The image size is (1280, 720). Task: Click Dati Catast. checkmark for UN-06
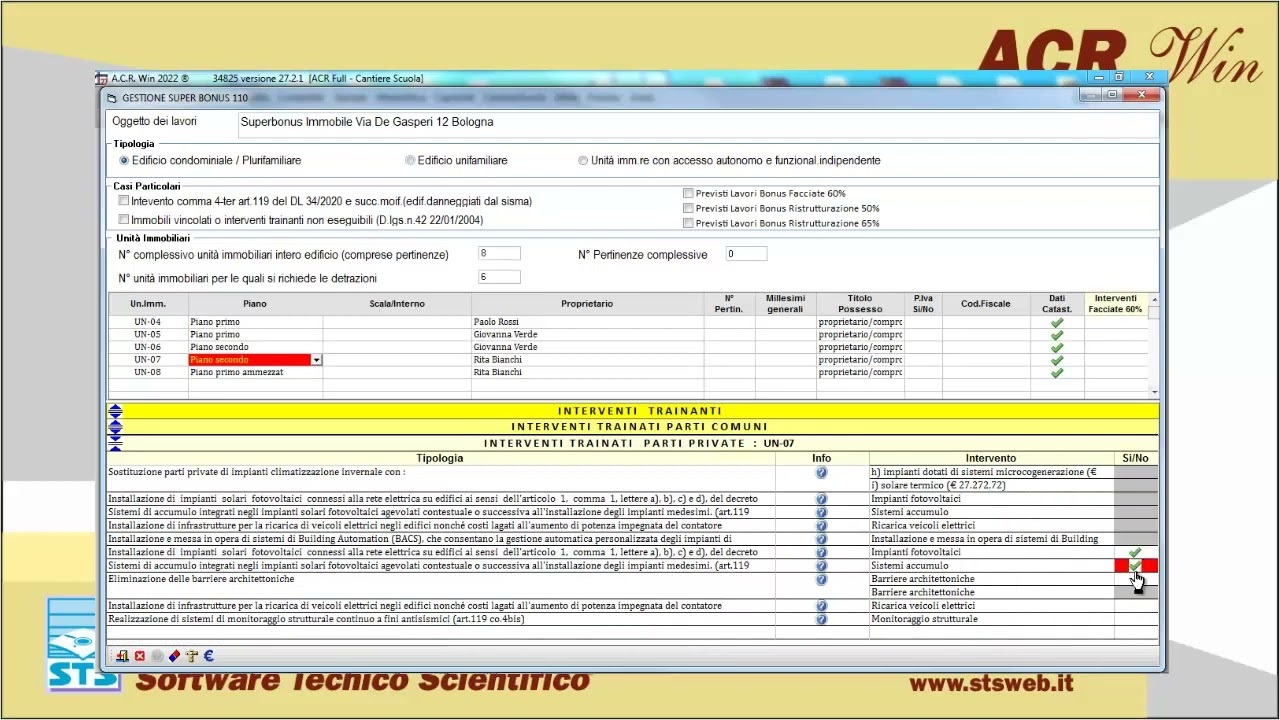coord(1057,347)
